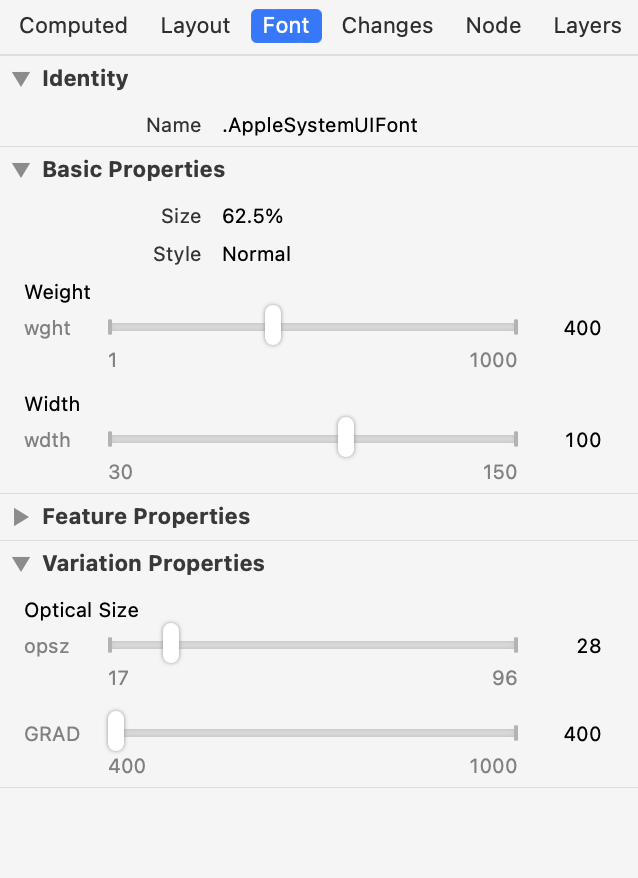Image resolution: width=638 pixels, height=878 pixels.
Task: Click the Normal style value
Action: (x=257, y=254)
